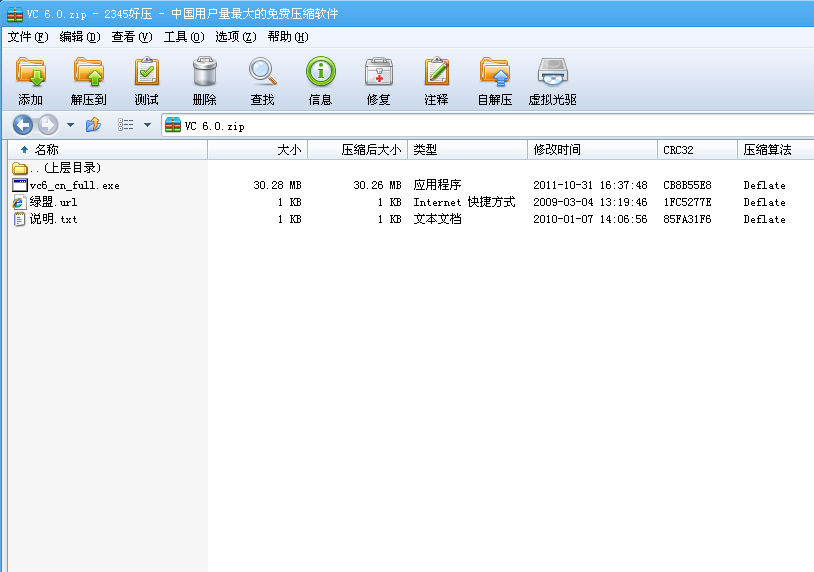Click the CRC32 value 1FC5277E
This screenshot has width=814, height=572.
(x=687, y=202)
